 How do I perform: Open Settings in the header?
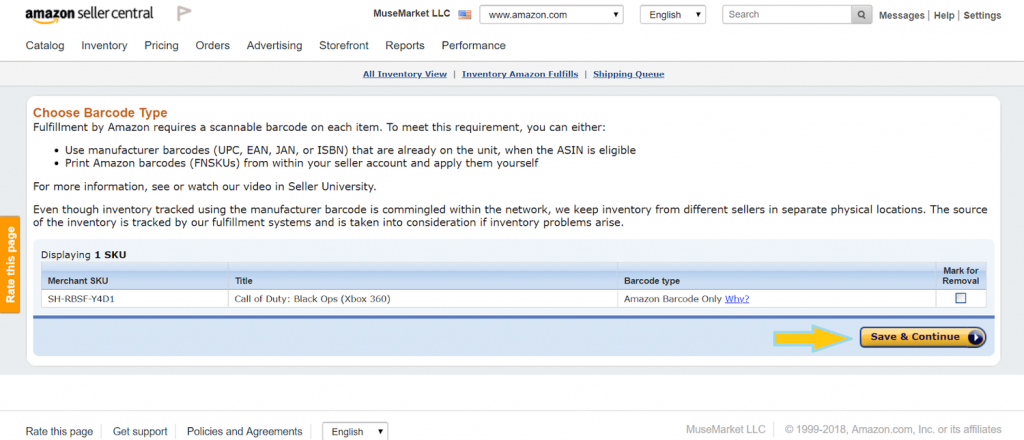[x=982, y=15]
